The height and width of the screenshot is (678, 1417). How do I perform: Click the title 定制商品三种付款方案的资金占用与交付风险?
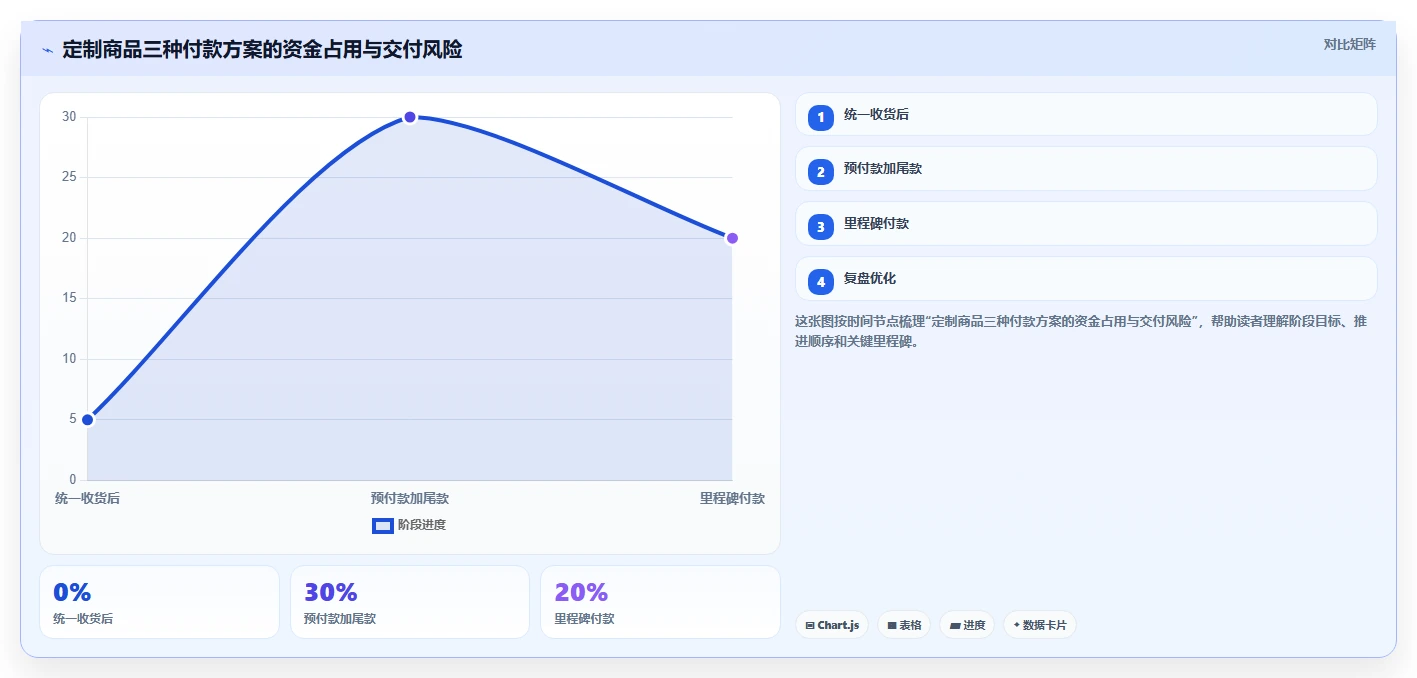[x=262, y=50]
